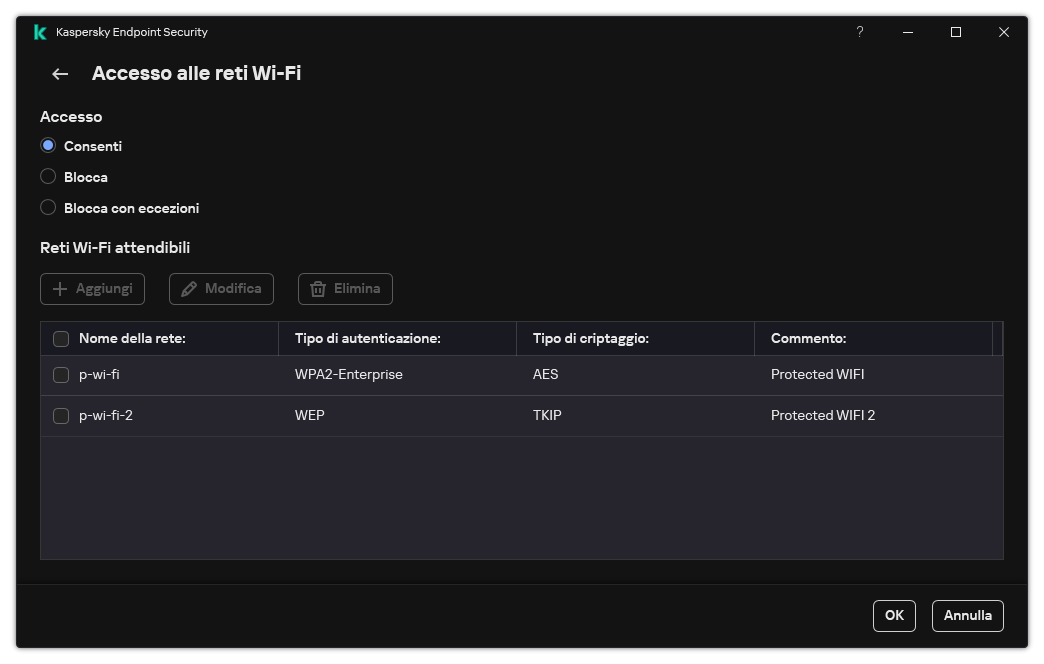Click the Kaspersky logo icon
Screen dimensions: 1044x664
pos(40,32)
